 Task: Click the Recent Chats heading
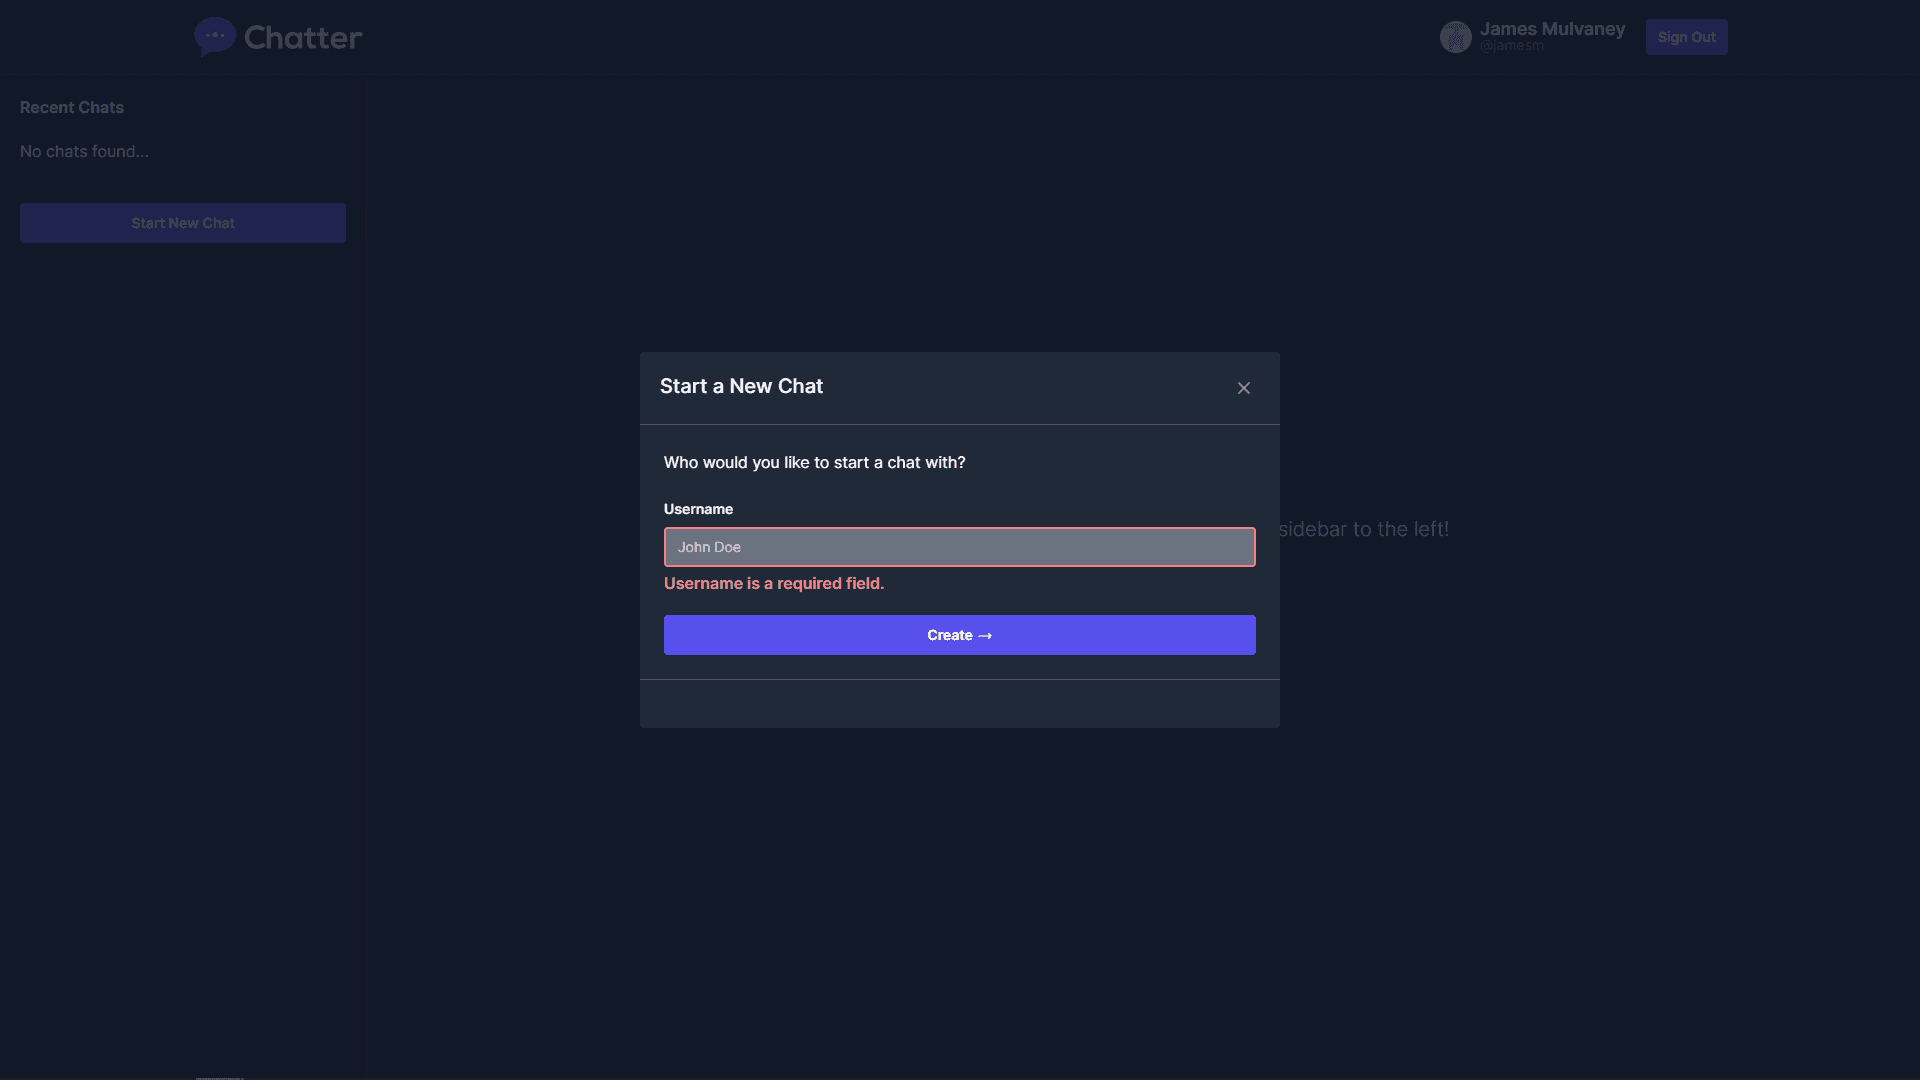(x=72, y=107)
